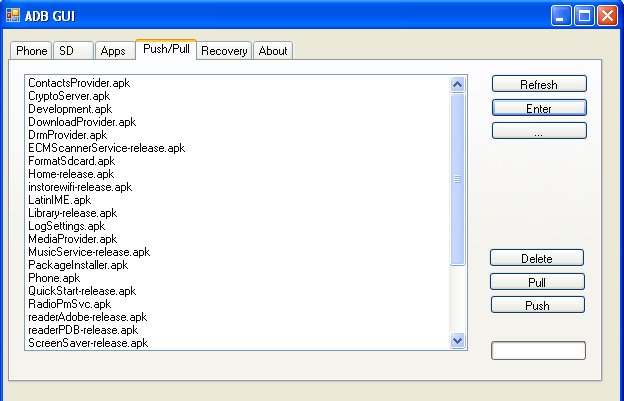Click the "..." parent folder button
The height and width of the screenshot is (401, 624).
pos(539,131)
